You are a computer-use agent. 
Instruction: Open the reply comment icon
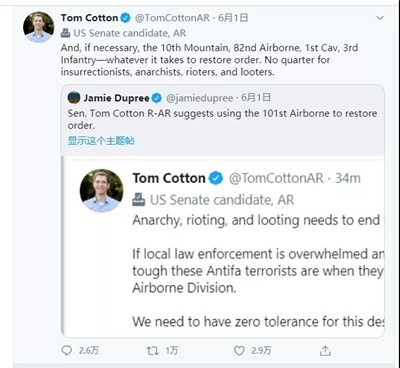tap(67, 350)
